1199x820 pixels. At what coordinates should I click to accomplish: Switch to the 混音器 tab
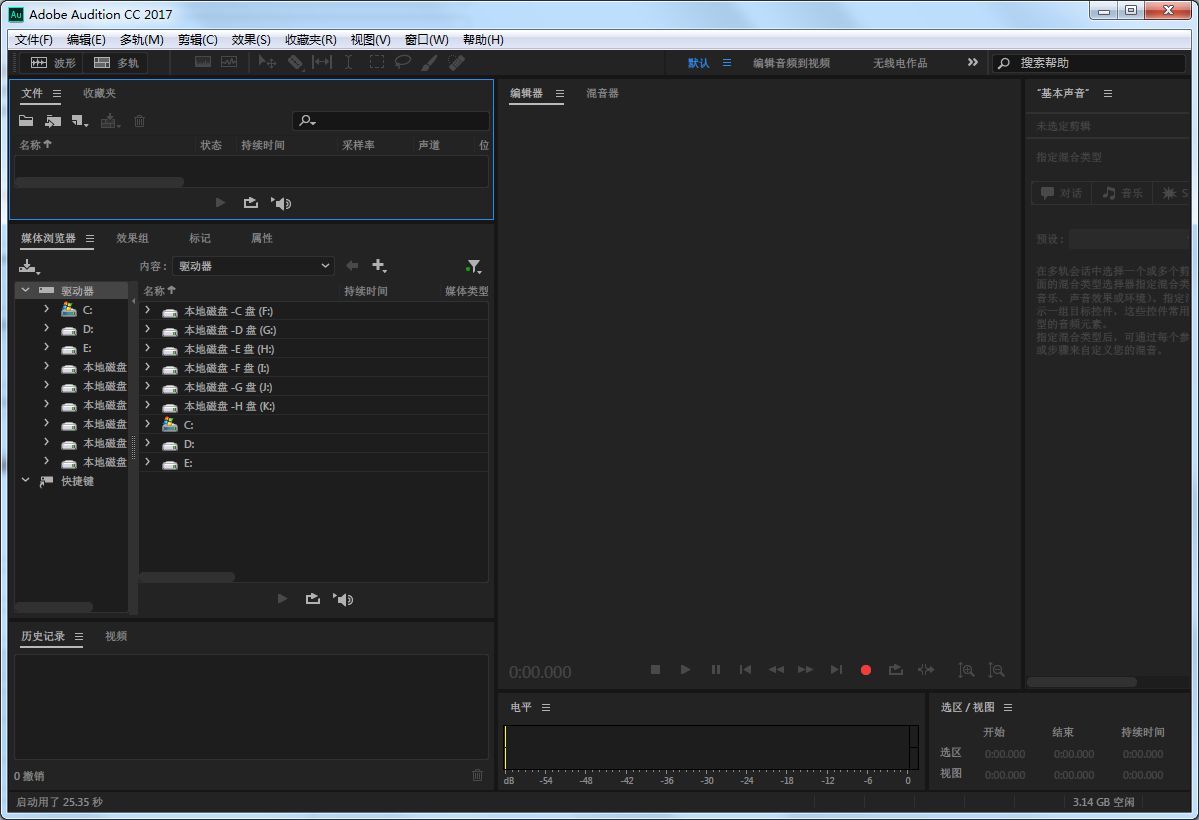coord(602,93)
